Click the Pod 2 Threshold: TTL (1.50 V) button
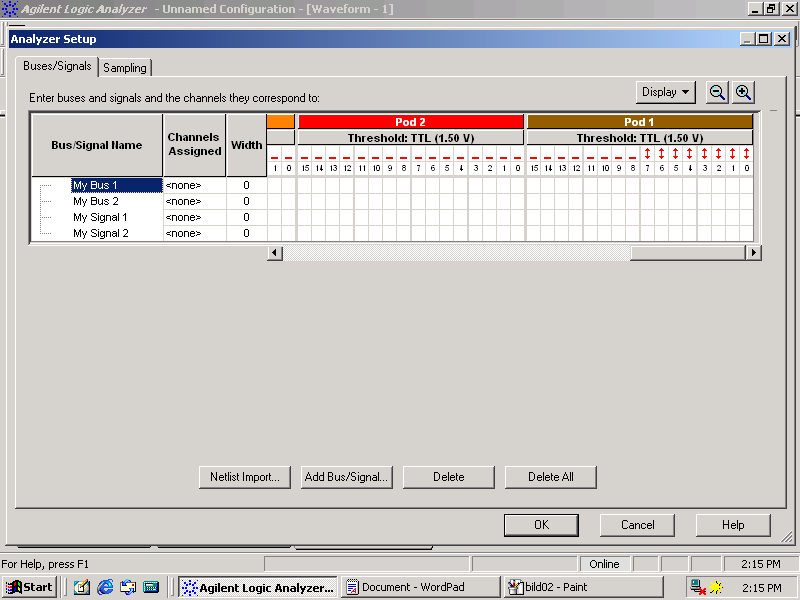This screenshot has width=800, height=600. 411,138
